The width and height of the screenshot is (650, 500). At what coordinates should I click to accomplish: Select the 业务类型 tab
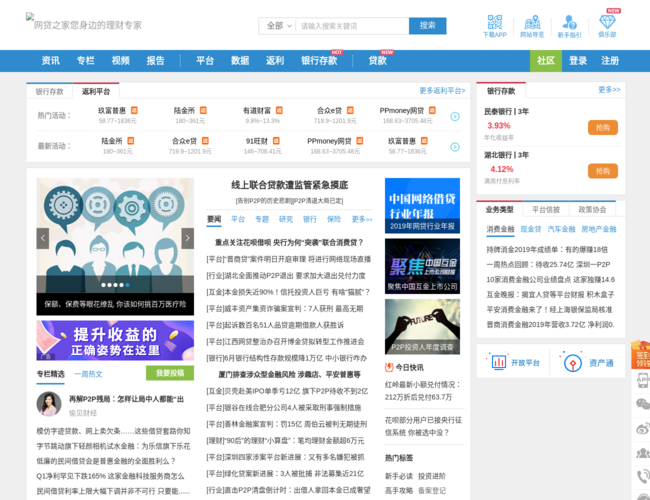(x=500, y=209)
